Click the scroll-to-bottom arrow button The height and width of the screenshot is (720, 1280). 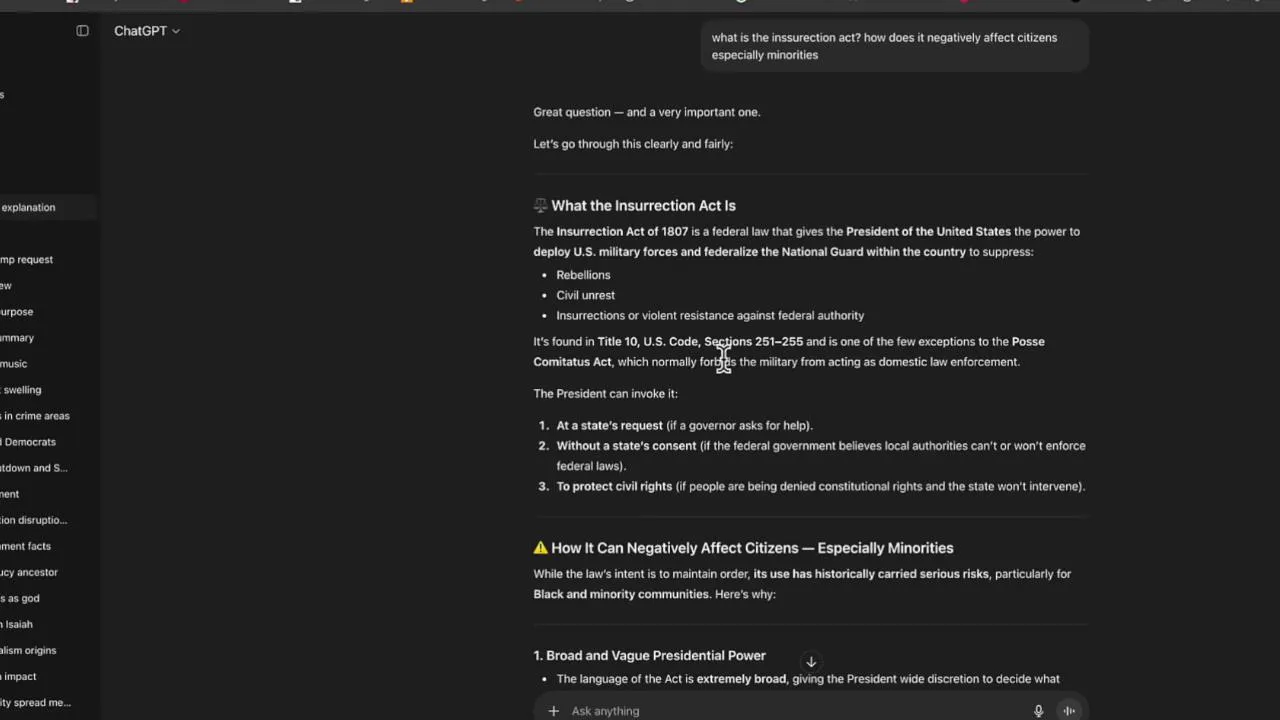(x=811, y=662)
